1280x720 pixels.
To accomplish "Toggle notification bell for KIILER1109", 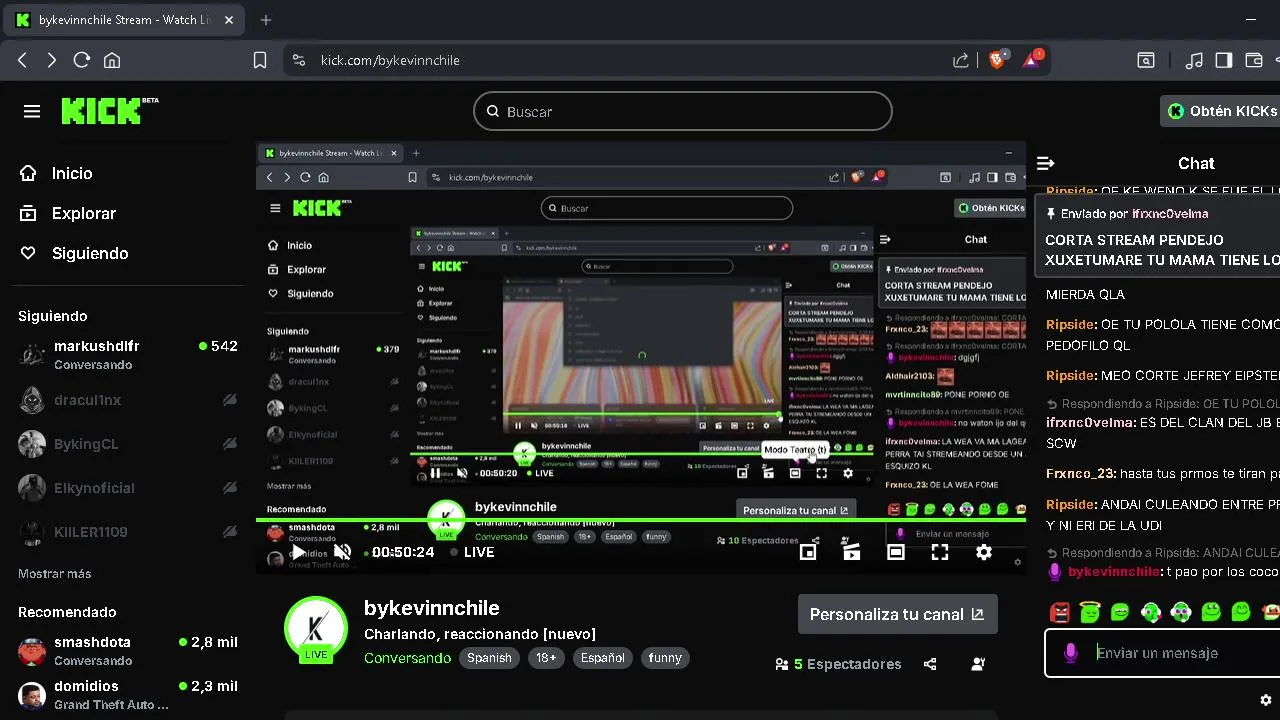I will tap(230, 532).
